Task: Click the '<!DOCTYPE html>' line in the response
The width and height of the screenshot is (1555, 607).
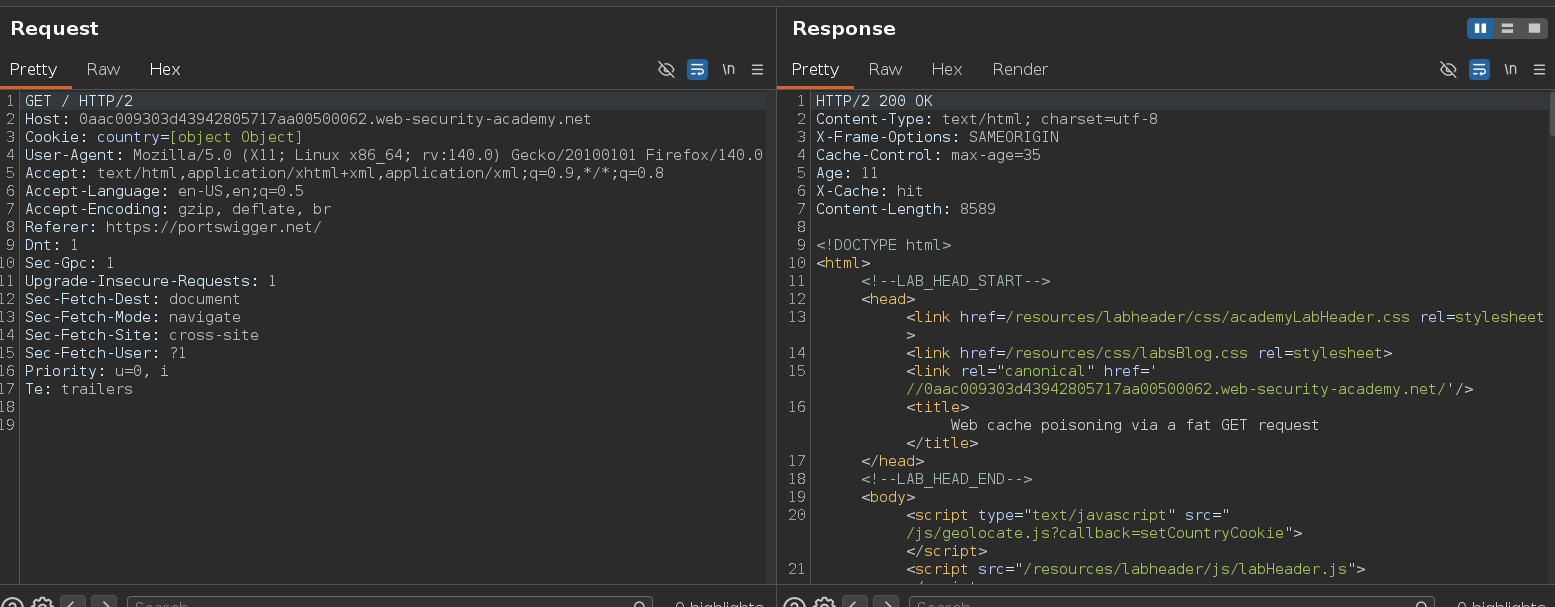Action: click(883, 245)
